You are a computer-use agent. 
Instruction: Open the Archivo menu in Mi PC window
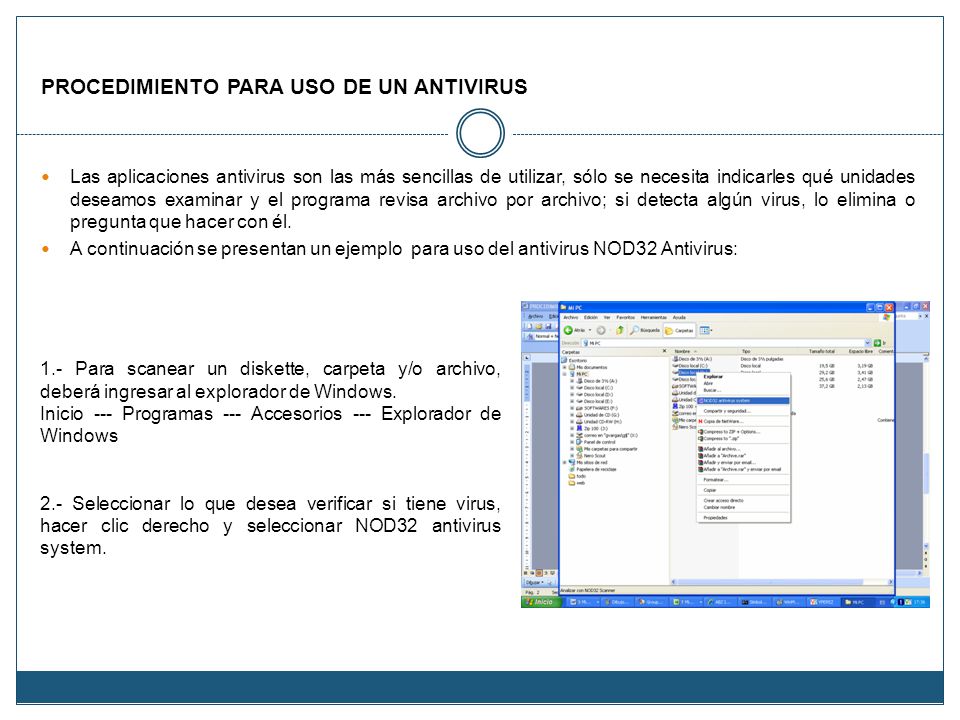point(571,317)
